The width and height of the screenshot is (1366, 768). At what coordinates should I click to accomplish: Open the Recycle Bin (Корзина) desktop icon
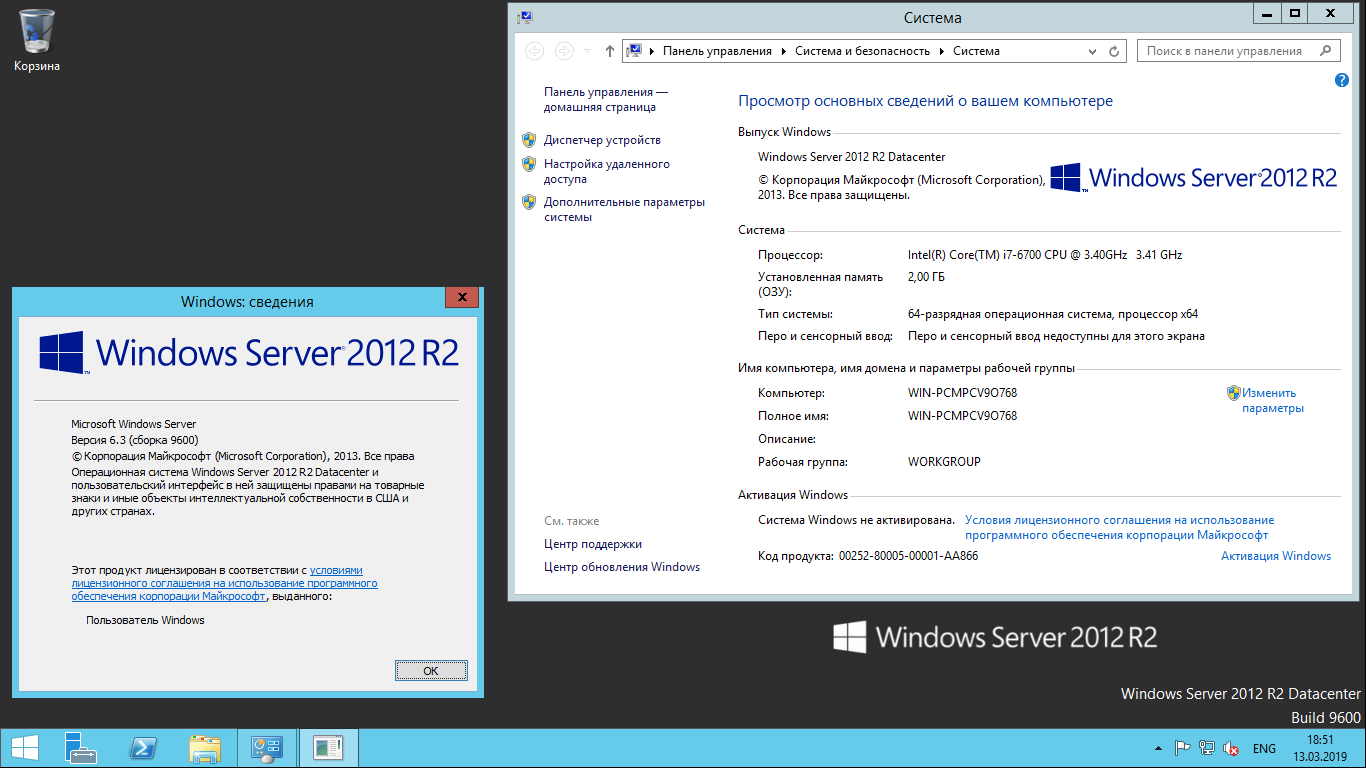pyautogui.click(x=37, y=40)
